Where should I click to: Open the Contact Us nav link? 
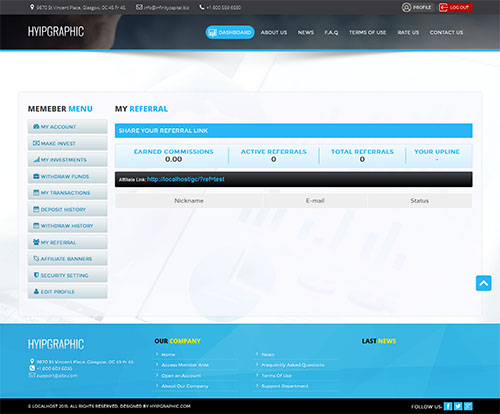coord(446,32)
